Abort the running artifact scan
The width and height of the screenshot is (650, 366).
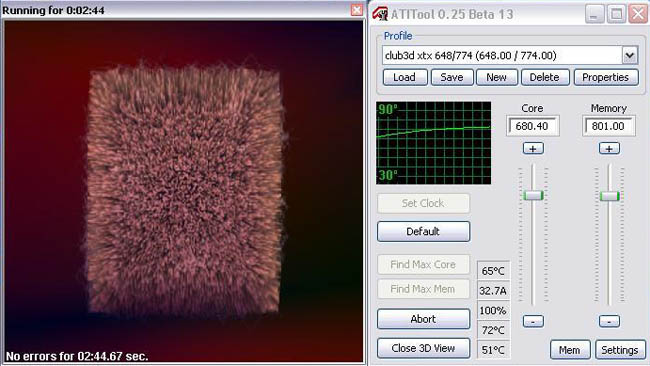click(x=423, y=319)
